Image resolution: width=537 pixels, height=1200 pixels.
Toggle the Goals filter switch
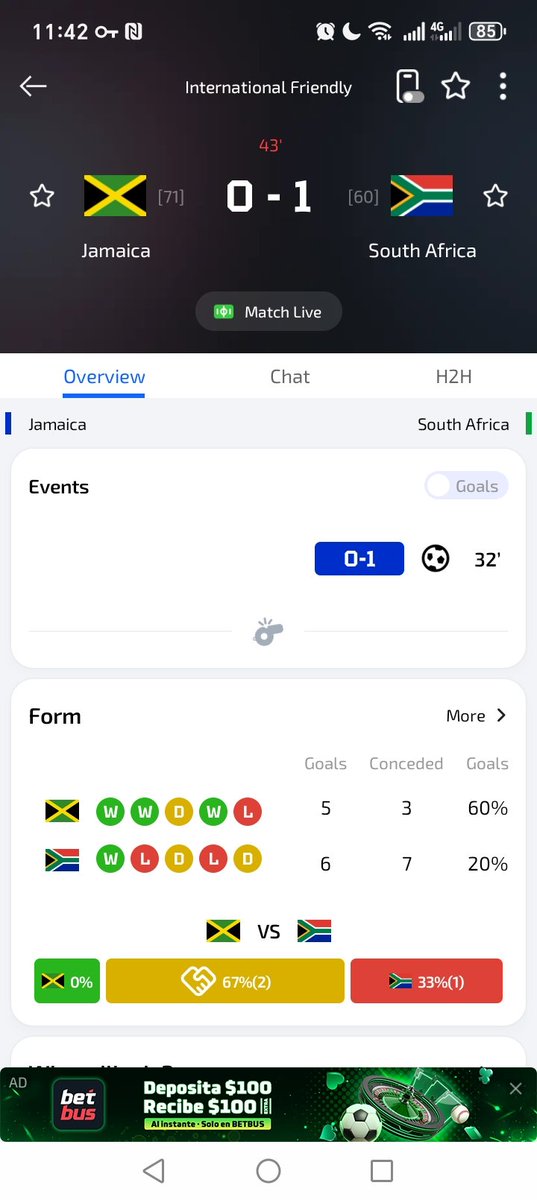tap(466, 486)
